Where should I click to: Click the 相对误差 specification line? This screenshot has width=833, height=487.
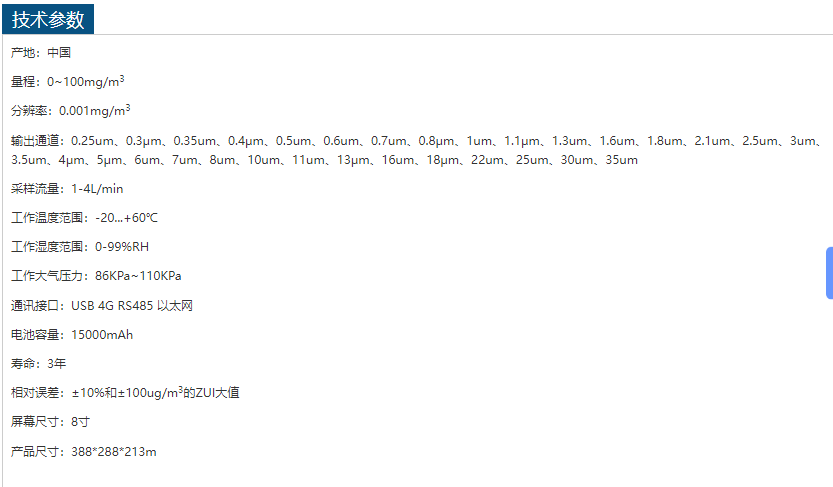pos(125,393)
